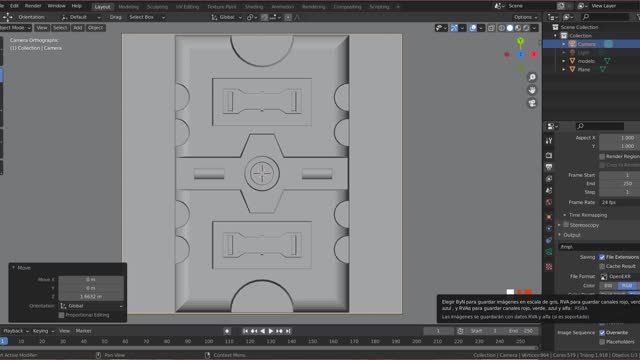
Task: Open the Object Constraints properties tab icon
Action: coord(549,240)
